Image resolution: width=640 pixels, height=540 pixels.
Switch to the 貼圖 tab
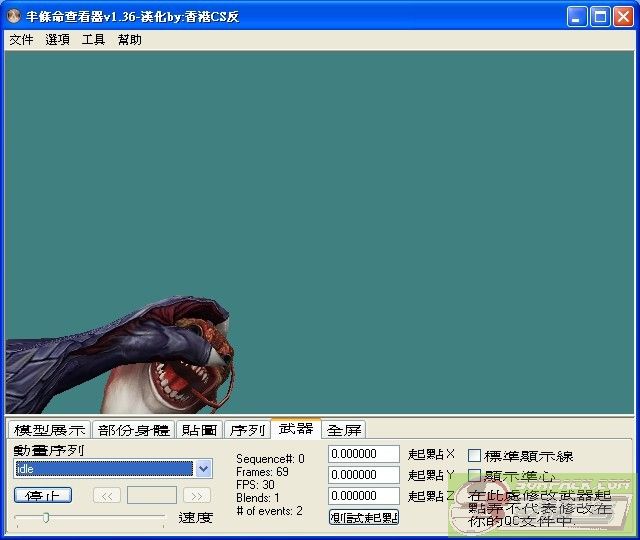pyautogui.click(x=199, y=430)
